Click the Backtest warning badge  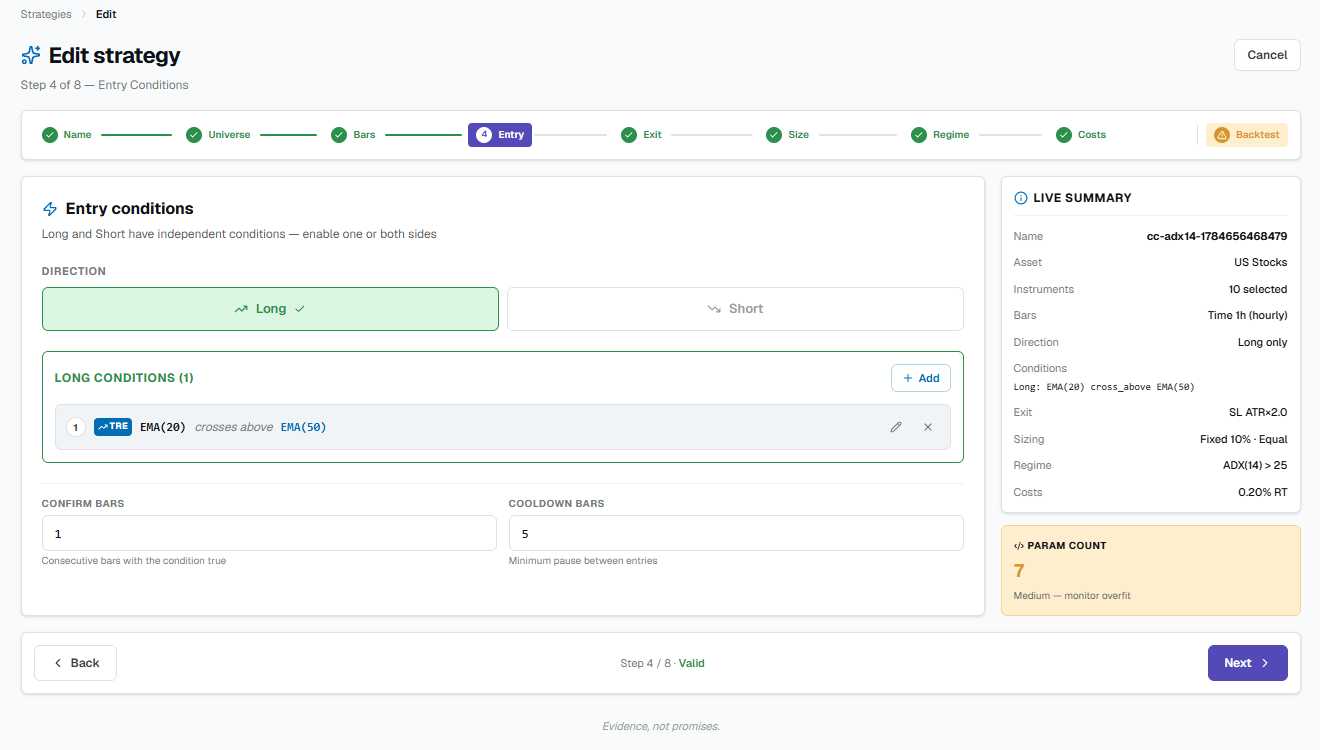pos(1247,135)
